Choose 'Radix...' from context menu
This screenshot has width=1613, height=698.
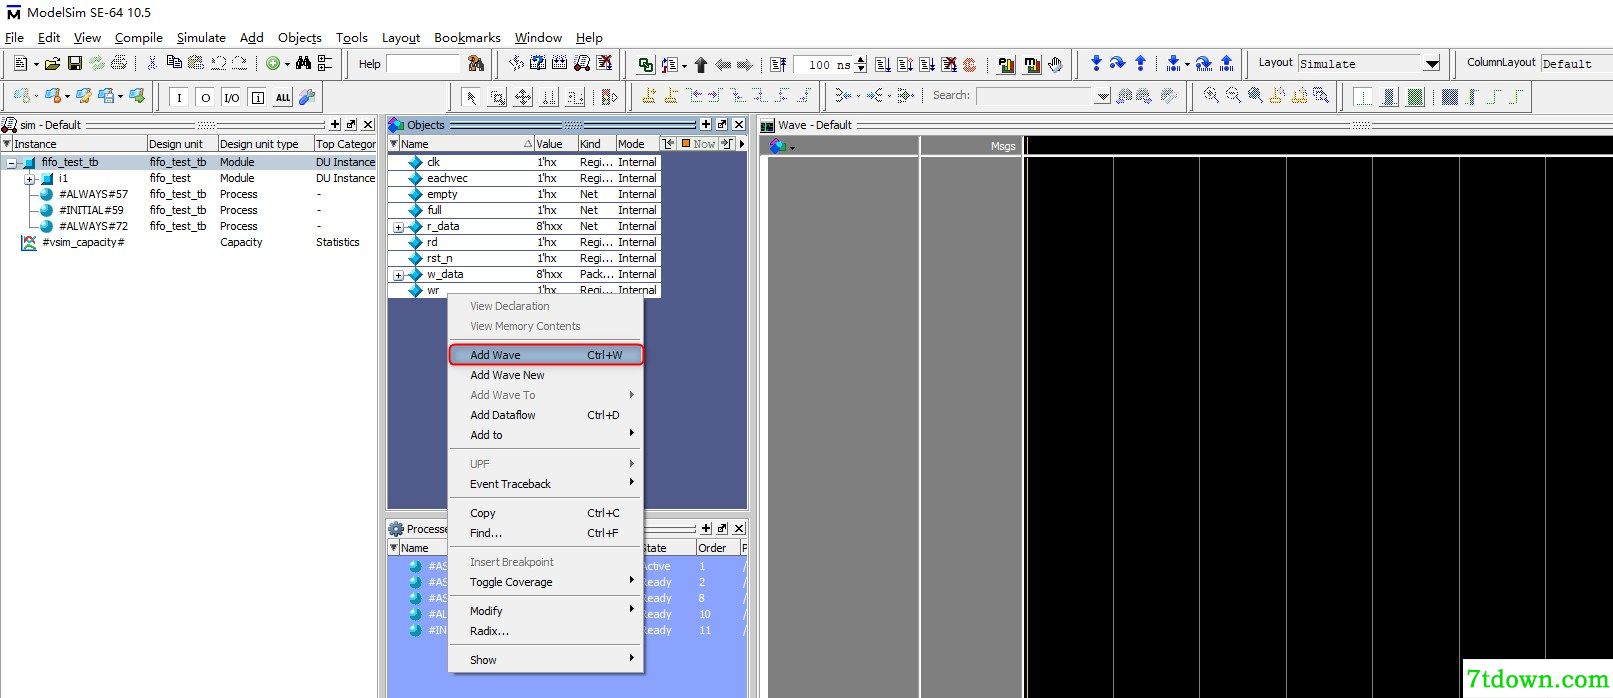(x=546, y=631)
